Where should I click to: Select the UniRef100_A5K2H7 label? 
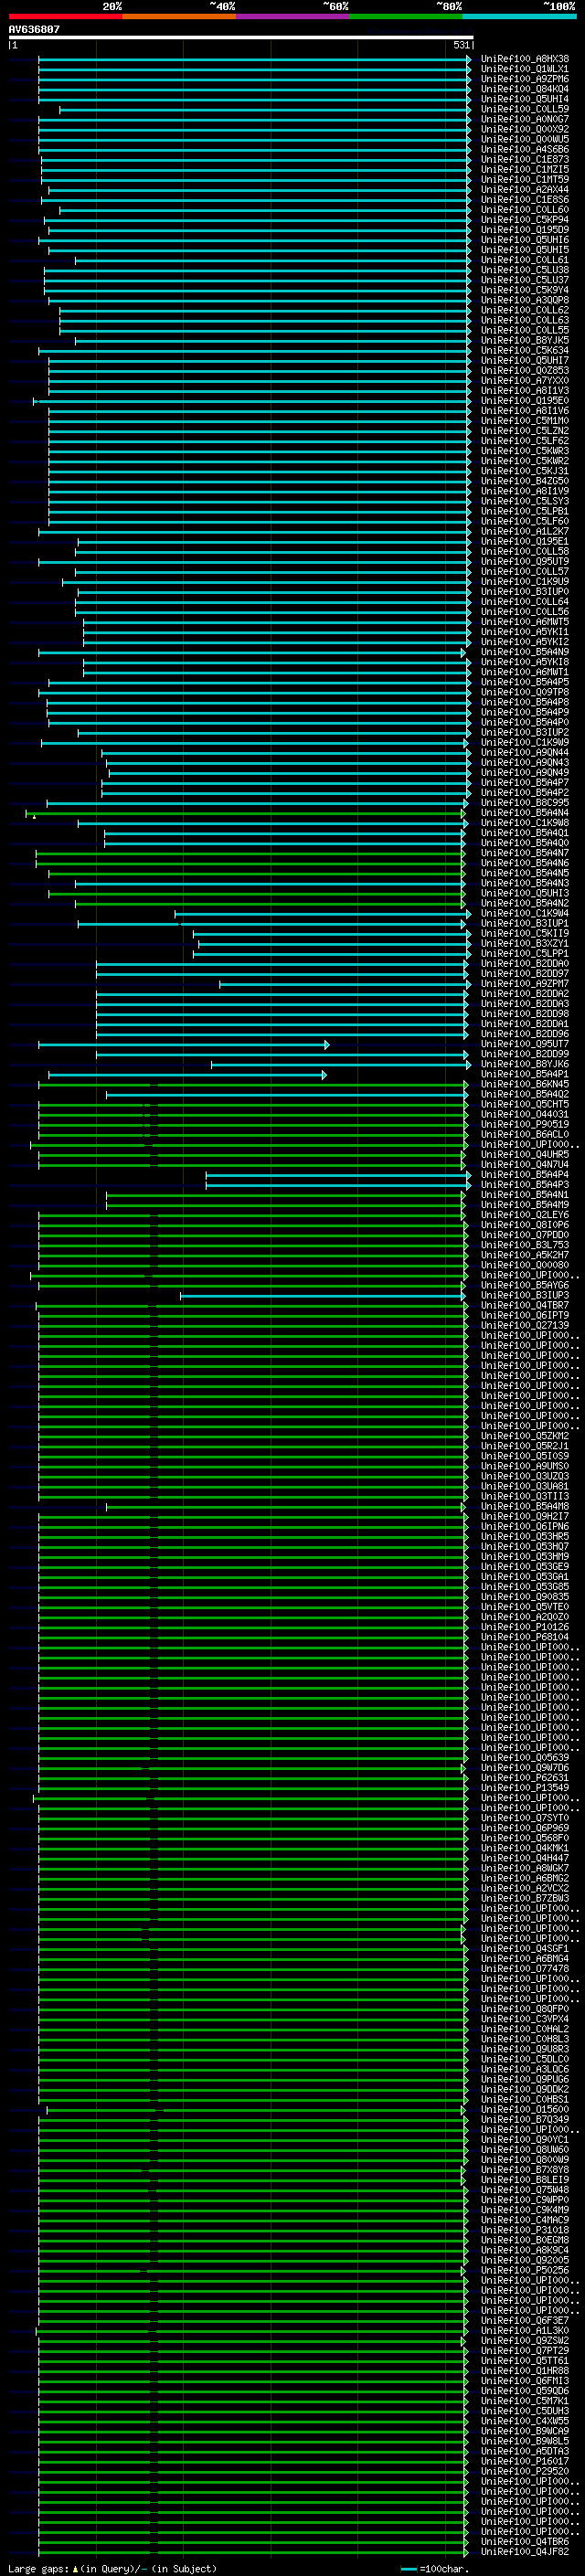click(525, 1256)
